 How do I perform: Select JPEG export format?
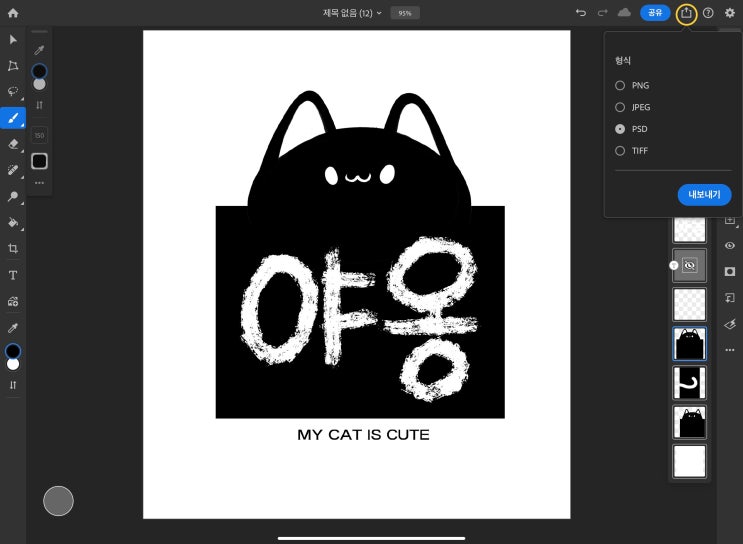(x=633, y=107)
